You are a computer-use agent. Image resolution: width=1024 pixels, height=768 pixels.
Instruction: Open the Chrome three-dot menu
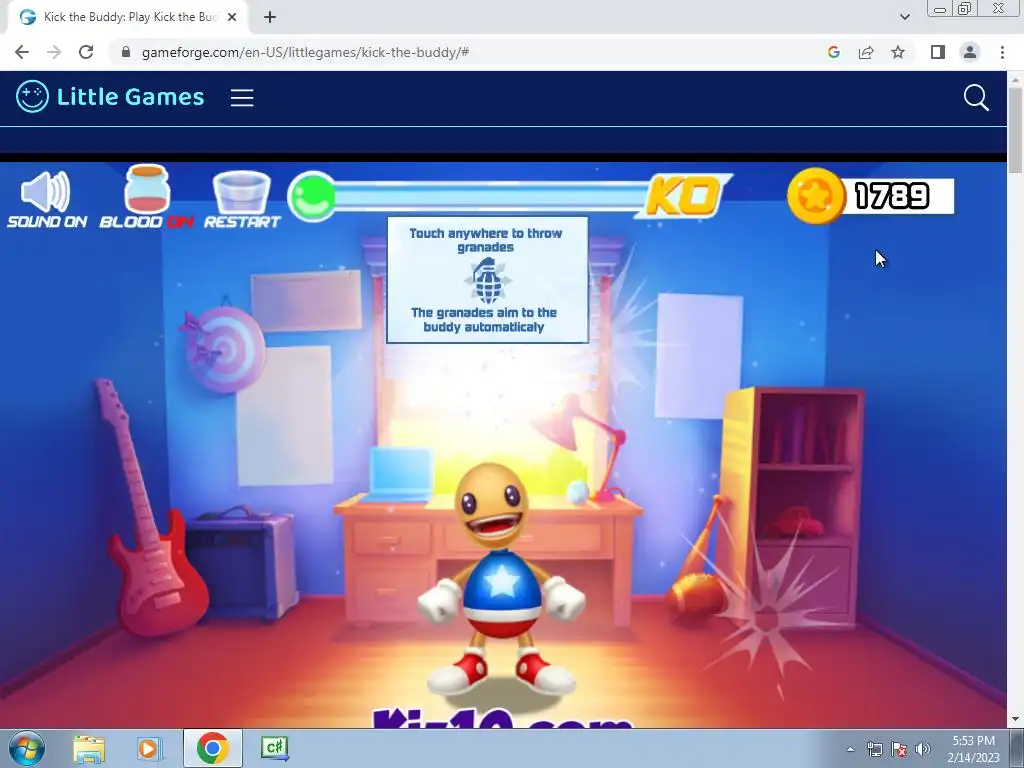(1002, 52)
